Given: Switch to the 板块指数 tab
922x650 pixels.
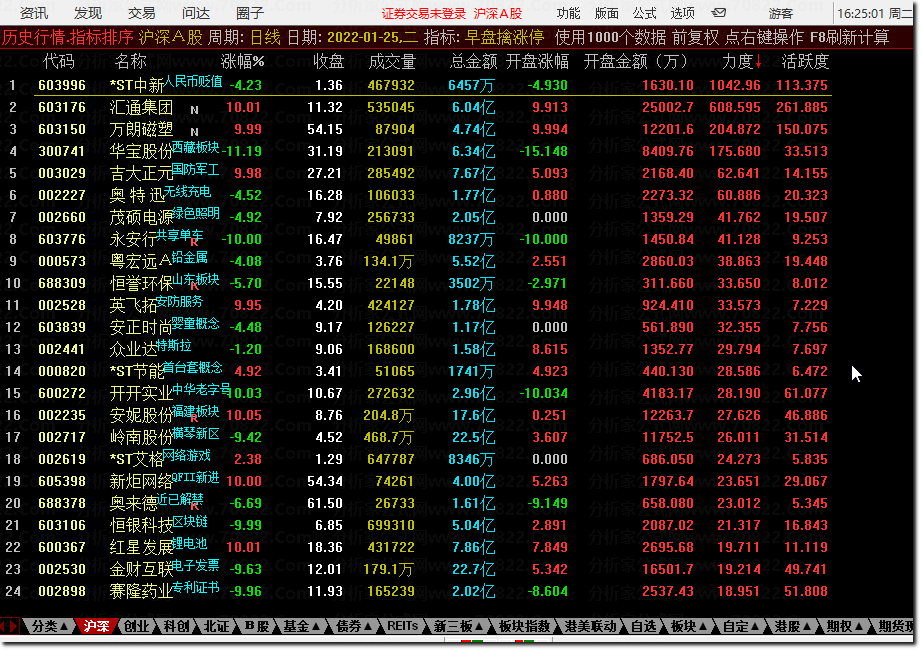Looking at the screenshot, I should click(525, 626).
